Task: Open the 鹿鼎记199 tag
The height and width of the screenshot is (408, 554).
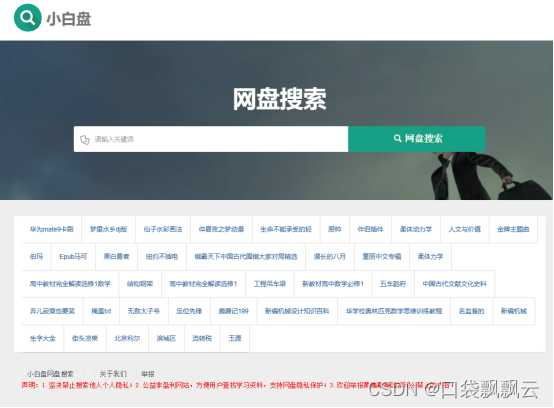Action: (234, 311)
